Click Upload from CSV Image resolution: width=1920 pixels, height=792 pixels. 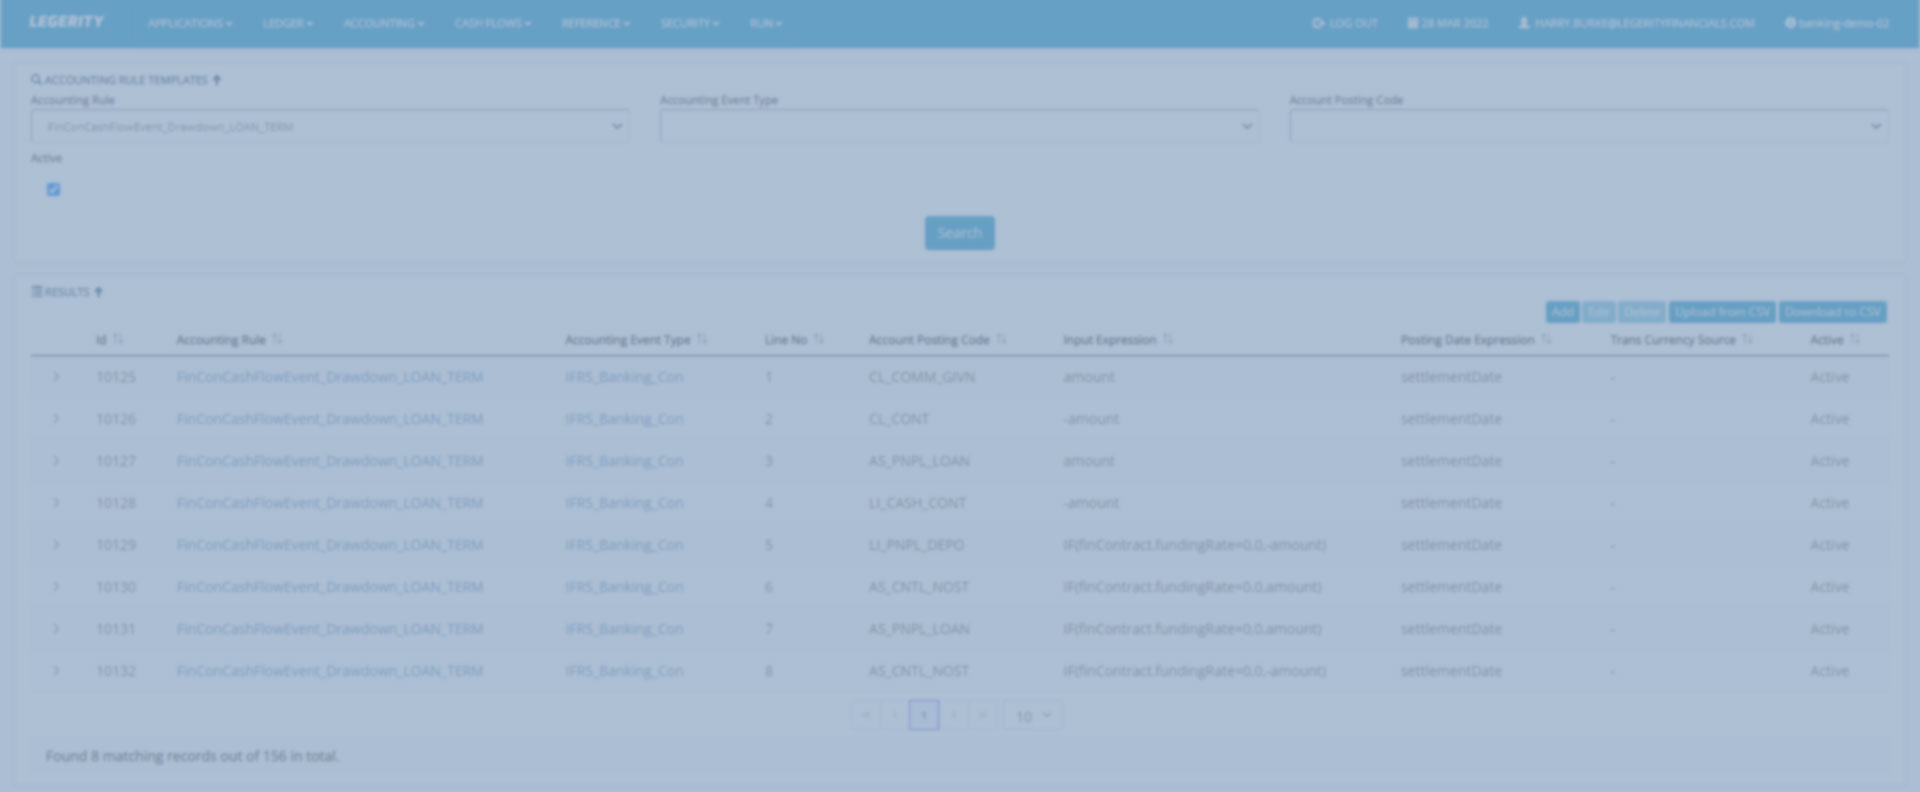(1722, 312)
